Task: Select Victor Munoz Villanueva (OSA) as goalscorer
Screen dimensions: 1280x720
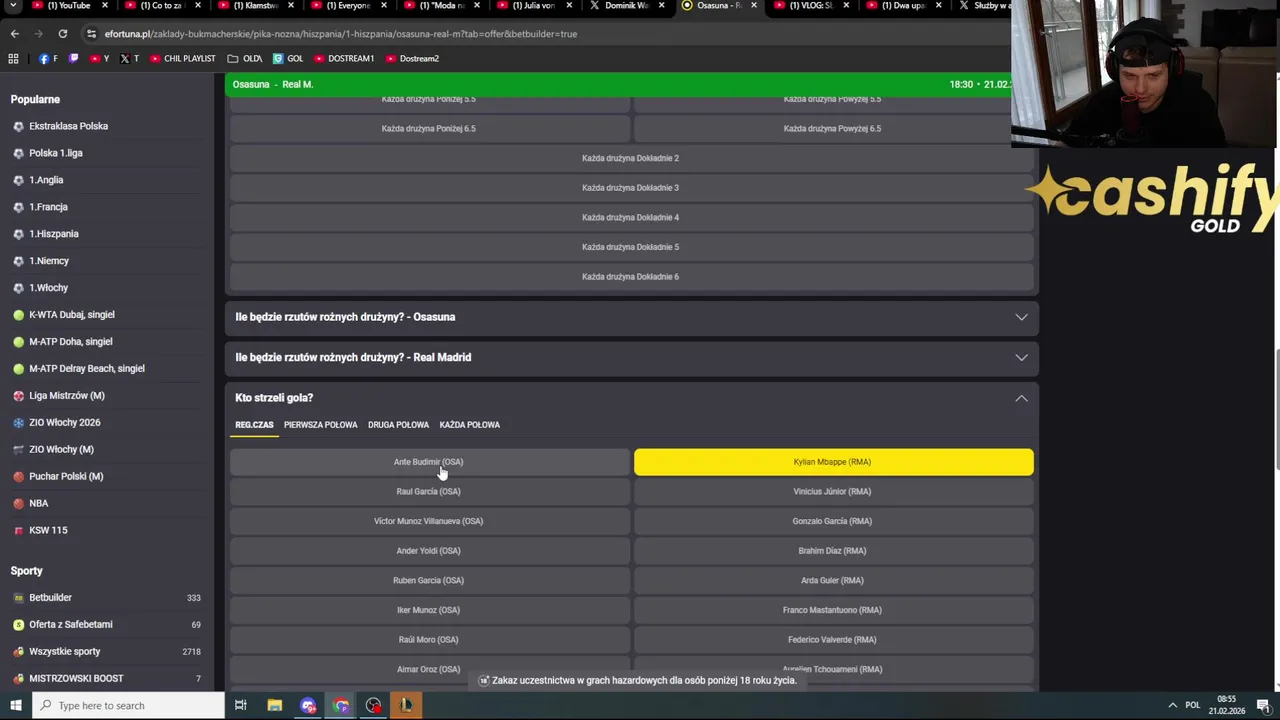Action: click(x=429, y=521)
